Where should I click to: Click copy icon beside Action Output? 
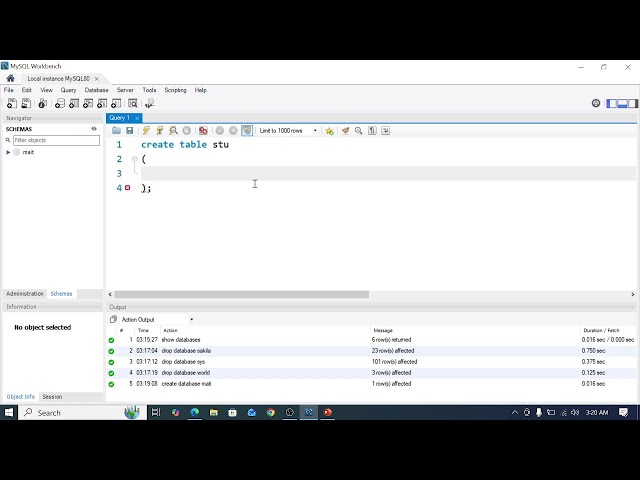tap(113, 320)
